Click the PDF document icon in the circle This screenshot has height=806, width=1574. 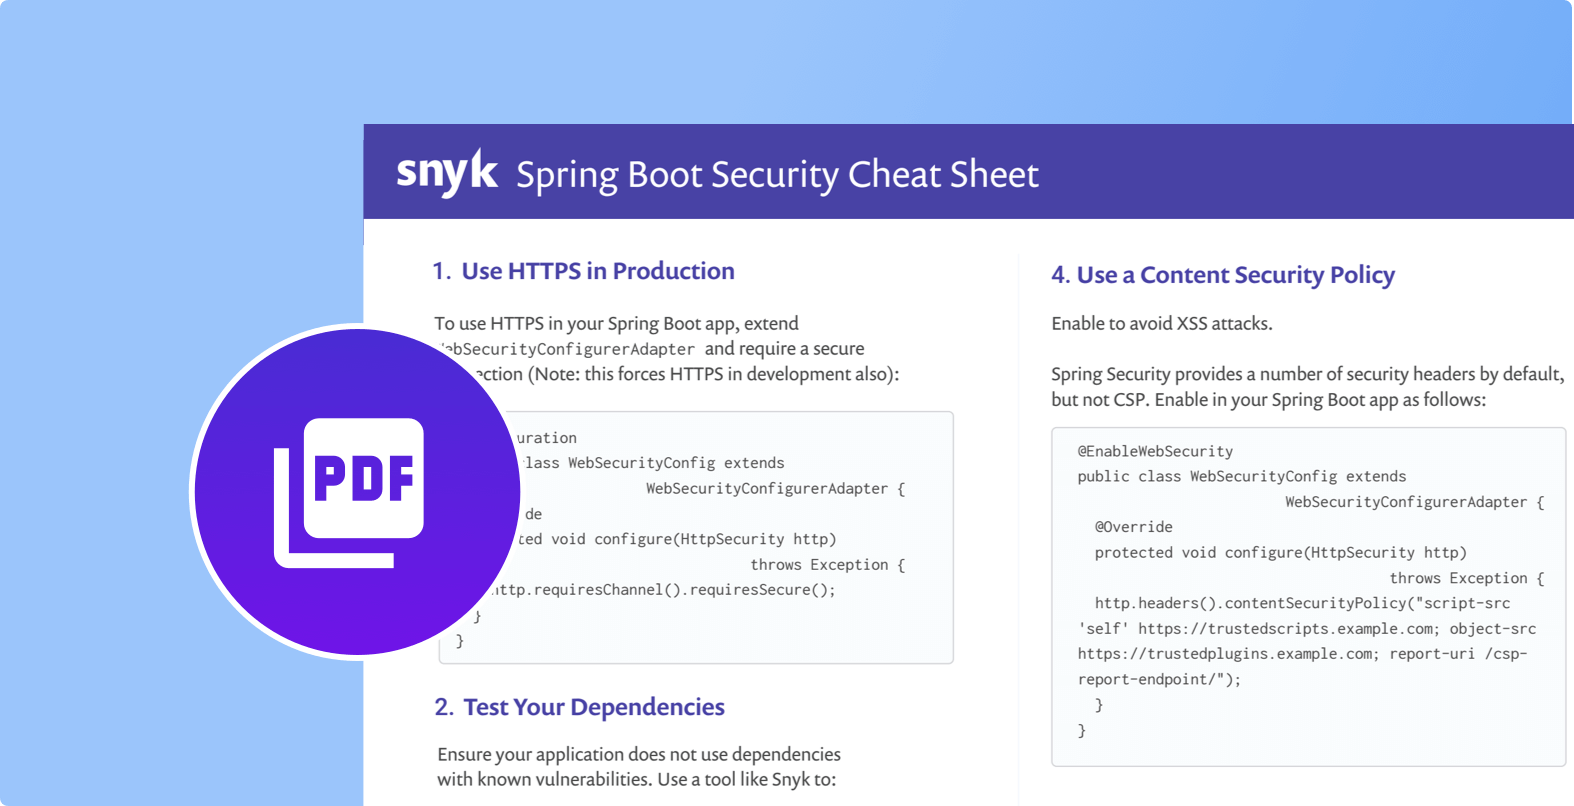pos(349,493)
